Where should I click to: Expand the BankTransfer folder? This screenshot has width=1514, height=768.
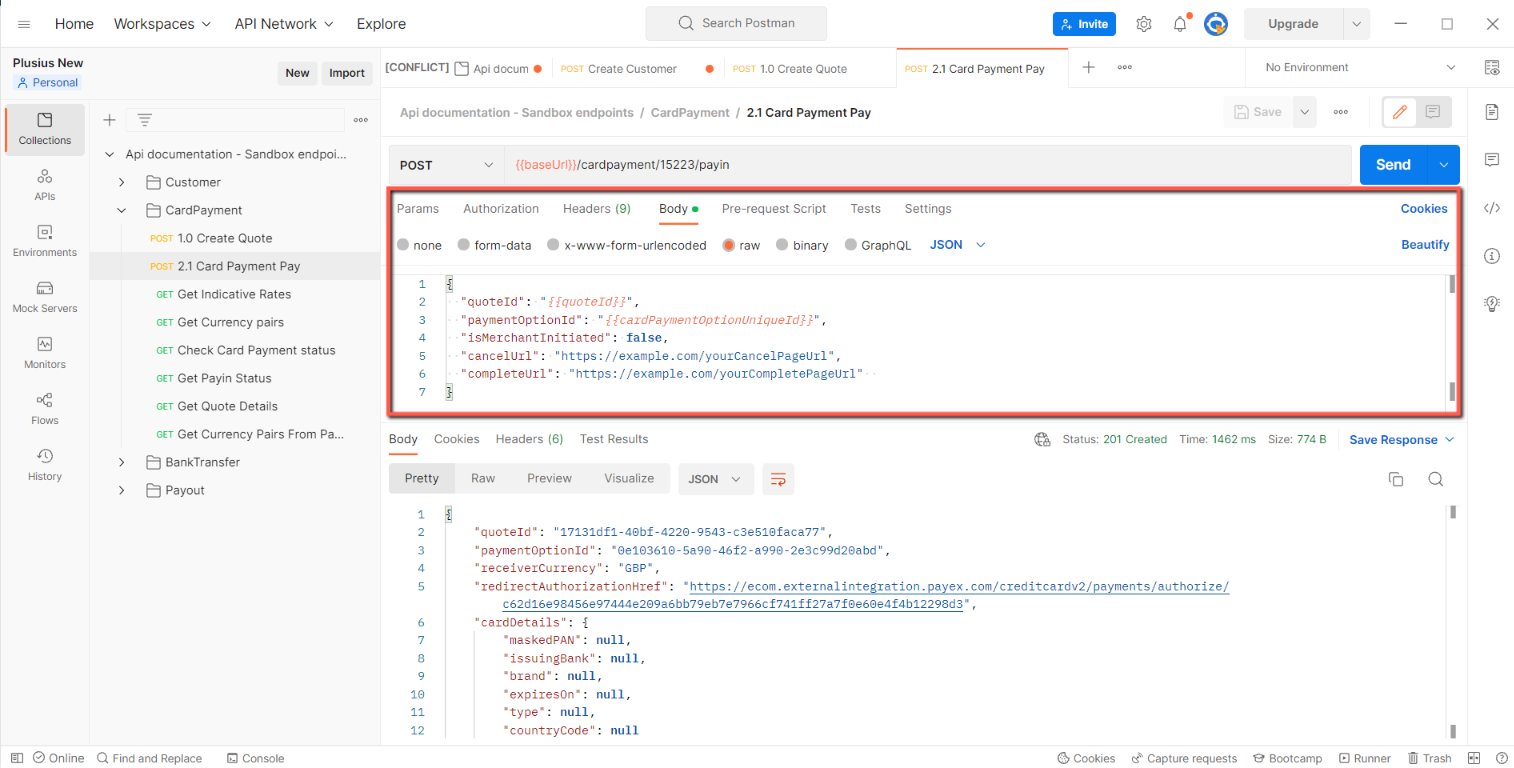(x=122, y=462)
